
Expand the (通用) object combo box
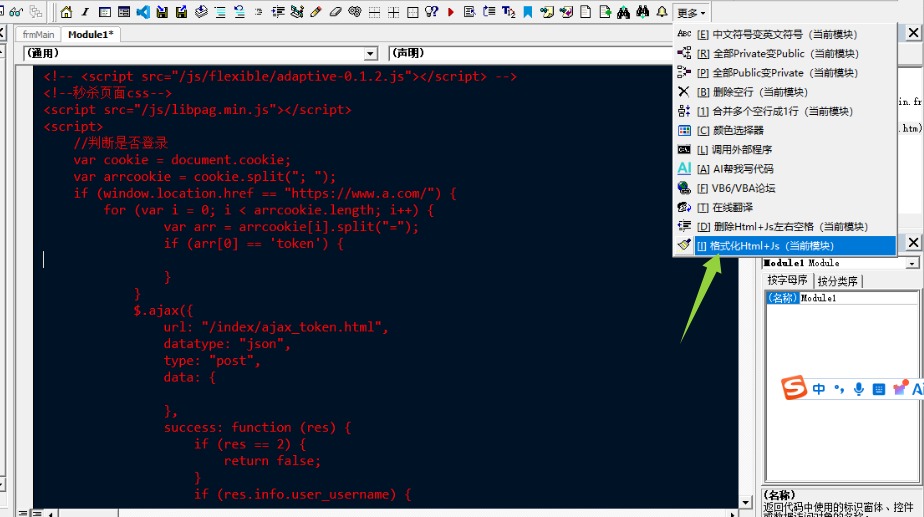(x=370, y=53)
